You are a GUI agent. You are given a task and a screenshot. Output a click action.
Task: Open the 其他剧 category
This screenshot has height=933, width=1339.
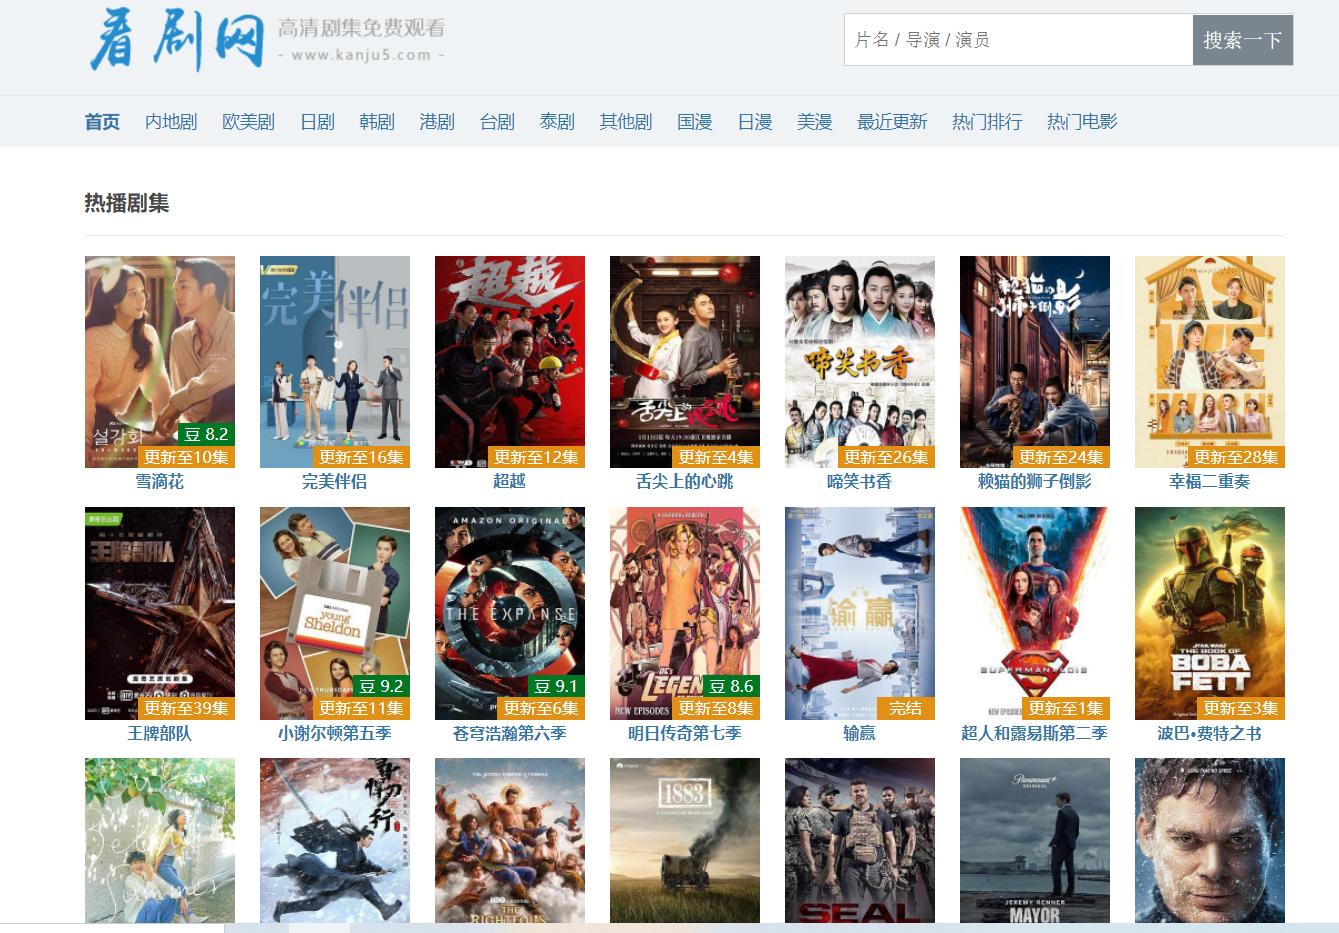[626, 122]
